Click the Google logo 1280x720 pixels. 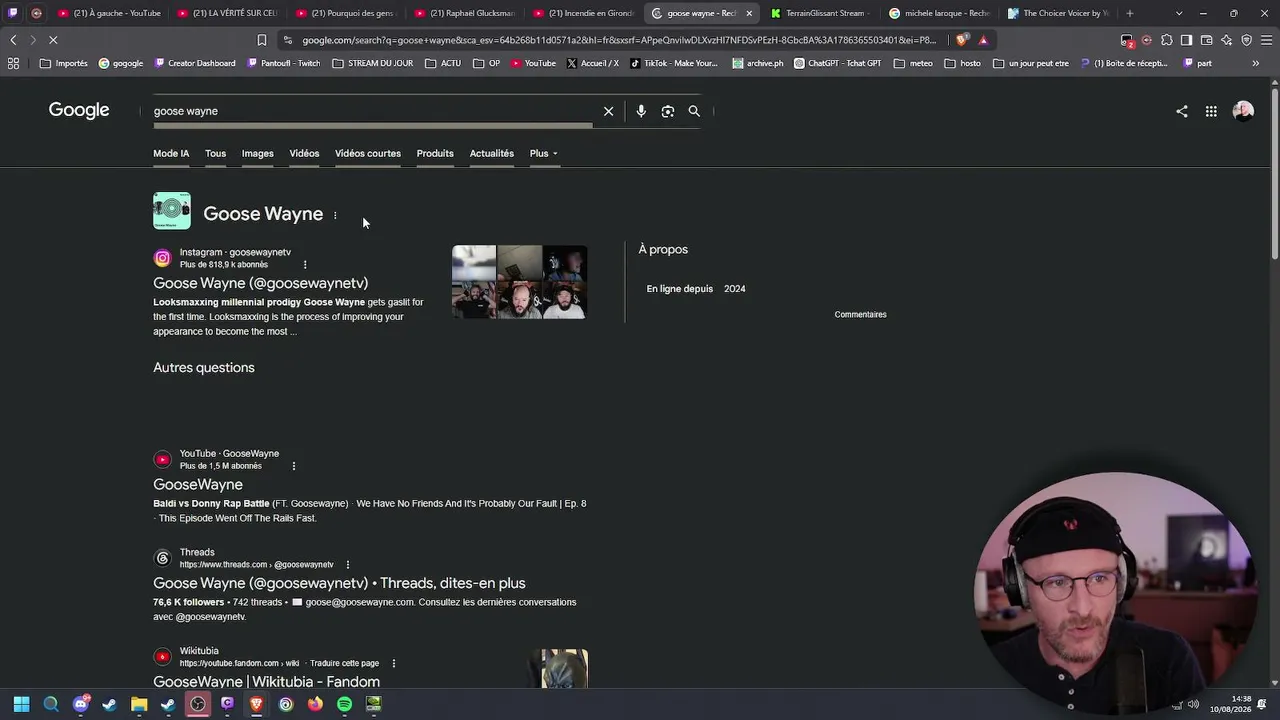click(x=79, y=110)
